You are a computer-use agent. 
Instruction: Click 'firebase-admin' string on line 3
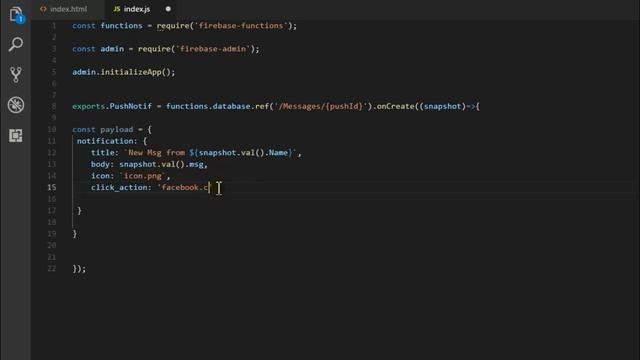[x=213, y=49]
